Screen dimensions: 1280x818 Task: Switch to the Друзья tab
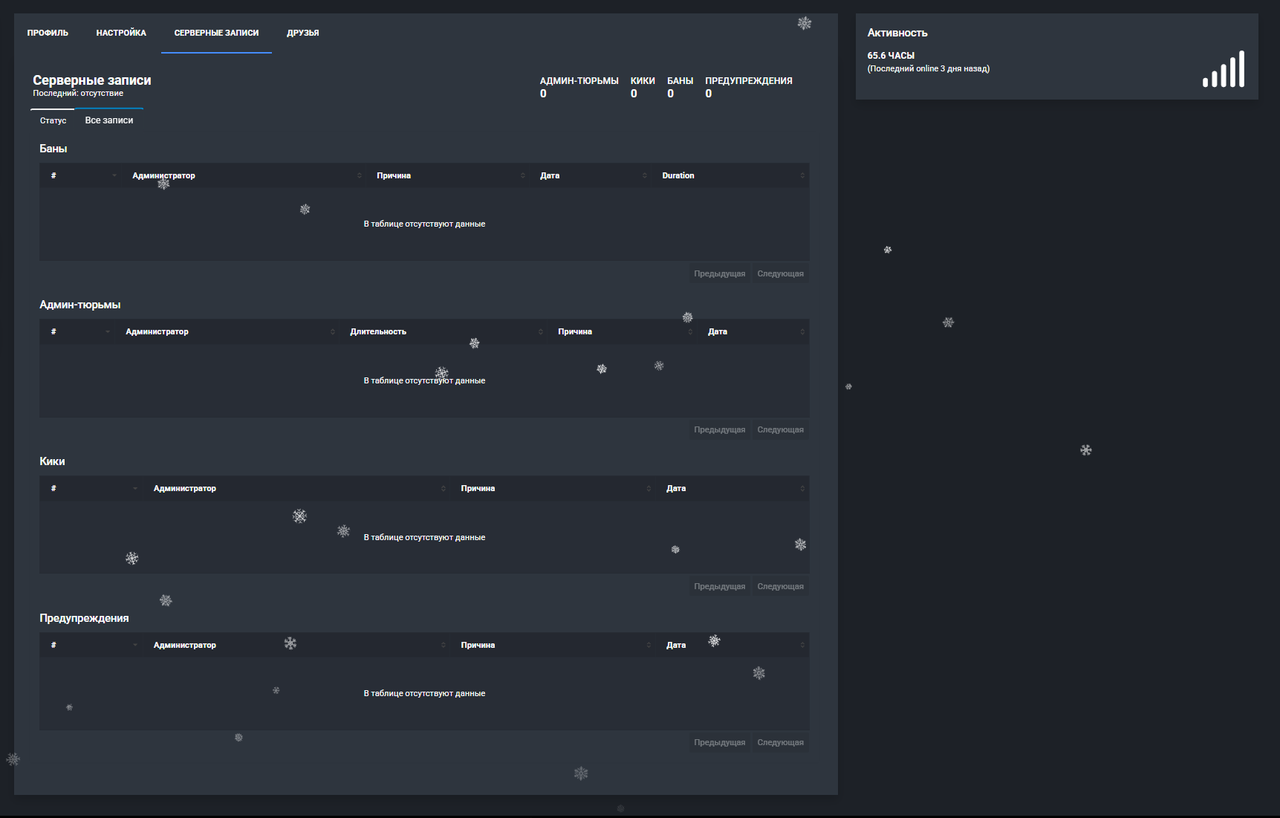coord(303,33)
